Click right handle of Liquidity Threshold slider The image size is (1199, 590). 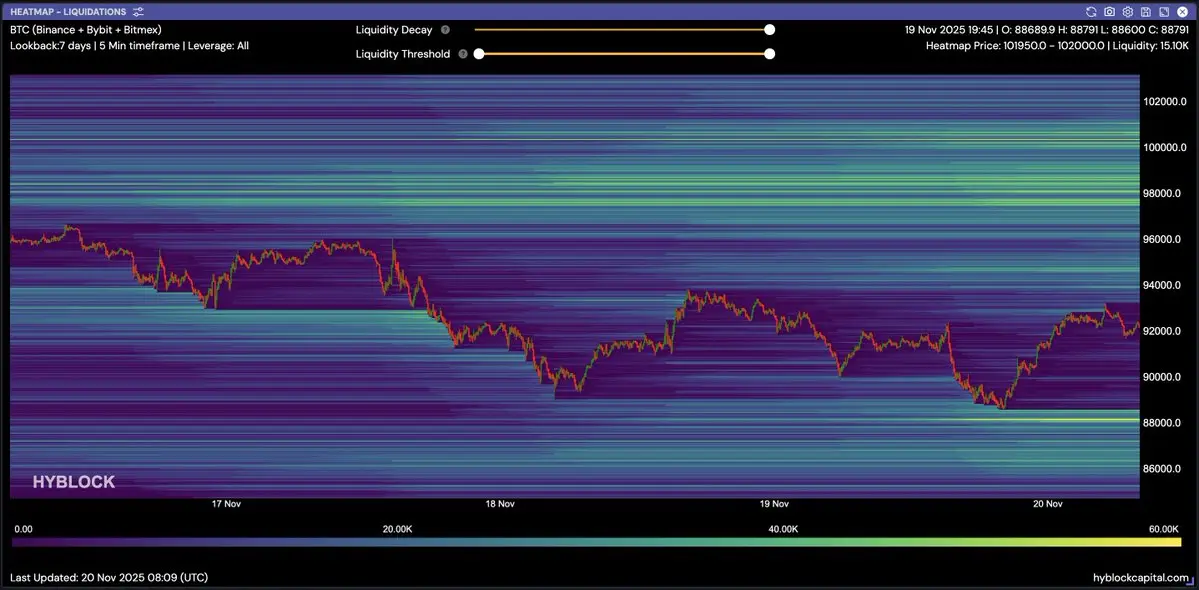(769, 54)
